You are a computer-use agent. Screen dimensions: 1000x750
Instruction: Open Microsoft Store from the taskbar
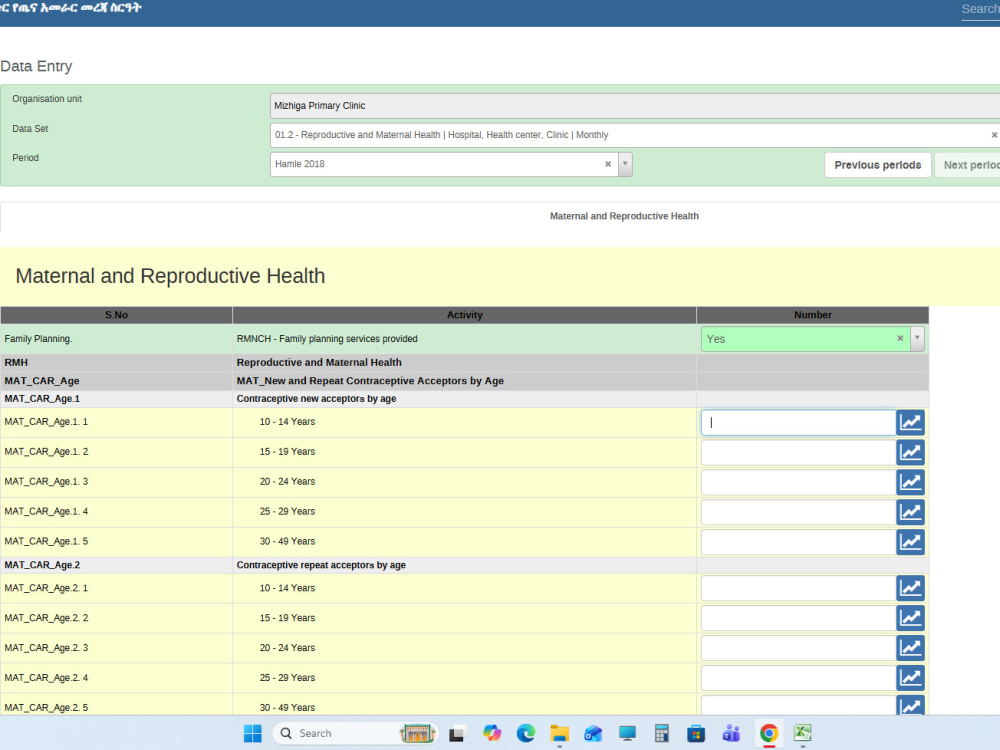(x=696, y=733)
